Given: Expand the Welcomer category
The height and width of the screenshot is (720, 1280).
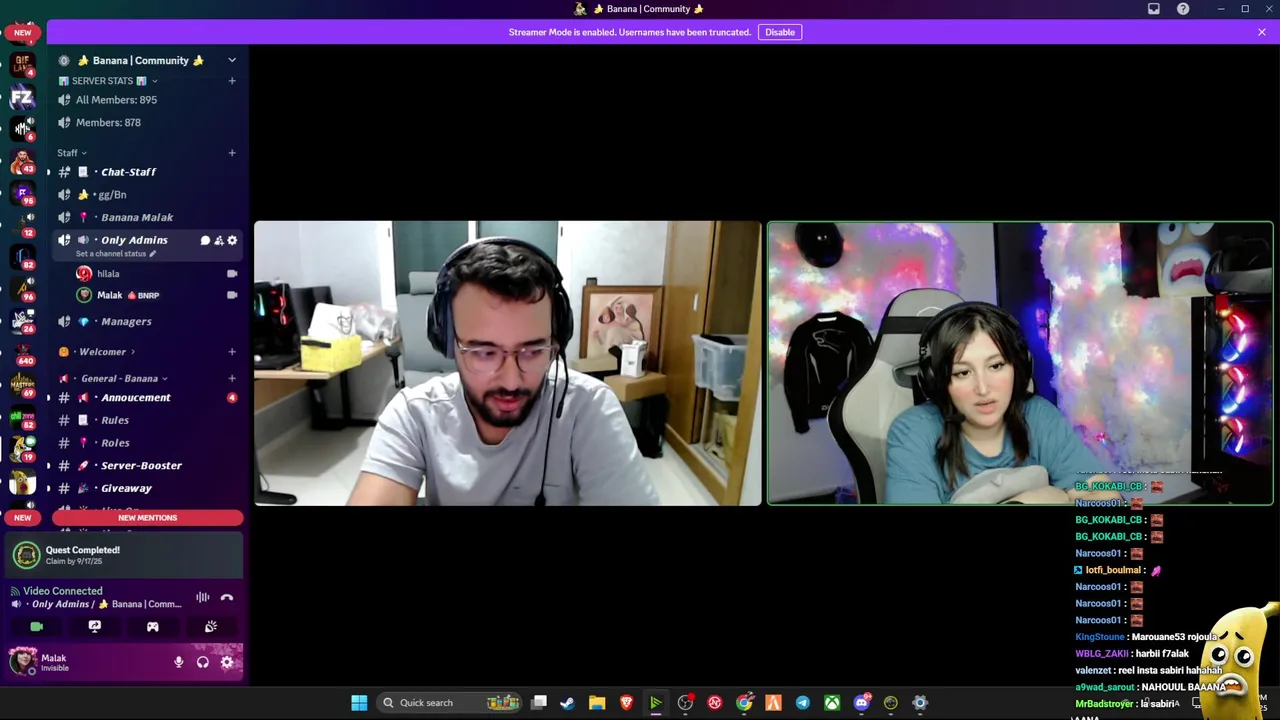Looking at the screenshot, I should coord(97,352).
